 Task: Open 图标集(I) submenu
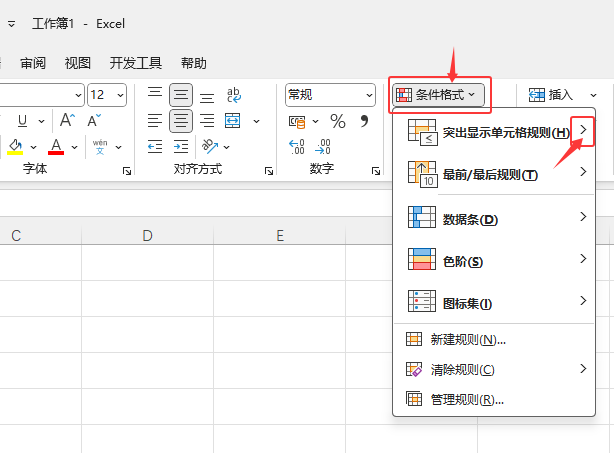494,303
